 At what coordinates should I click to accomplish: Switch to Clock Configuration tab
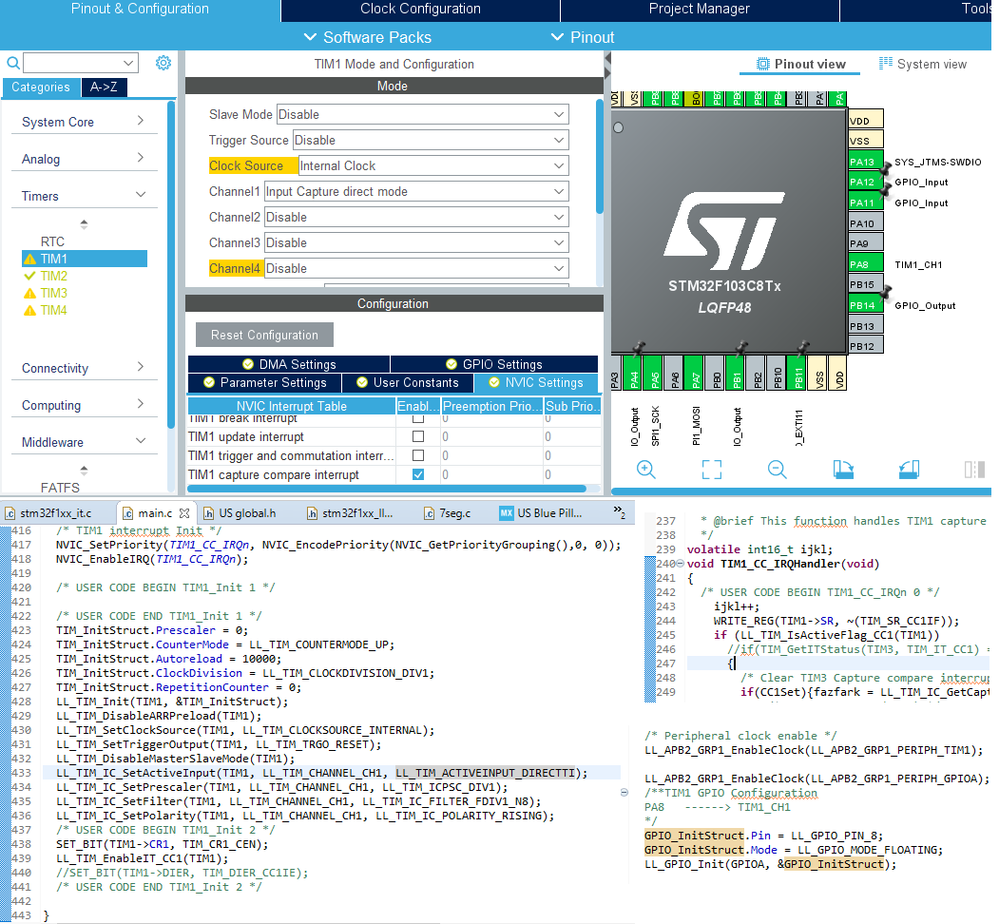[420, 10]
